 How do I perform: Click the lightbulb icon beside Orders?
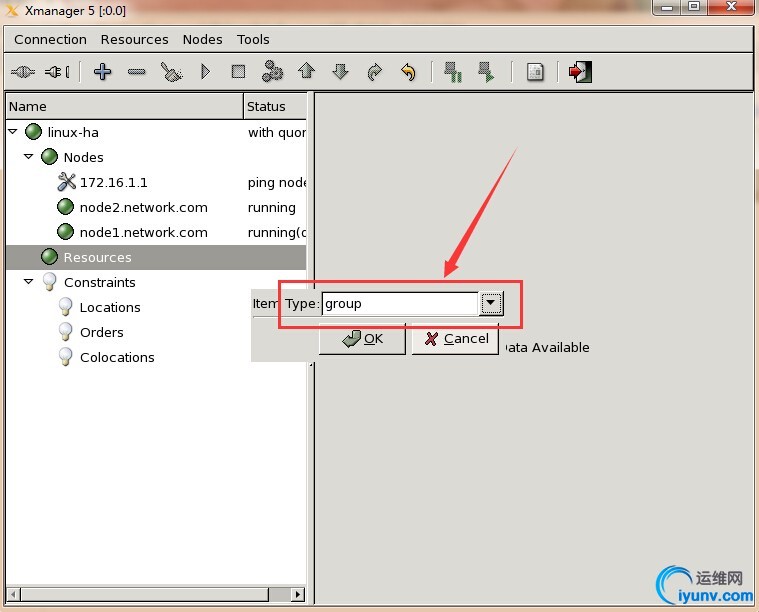click(x=65, y=332)
